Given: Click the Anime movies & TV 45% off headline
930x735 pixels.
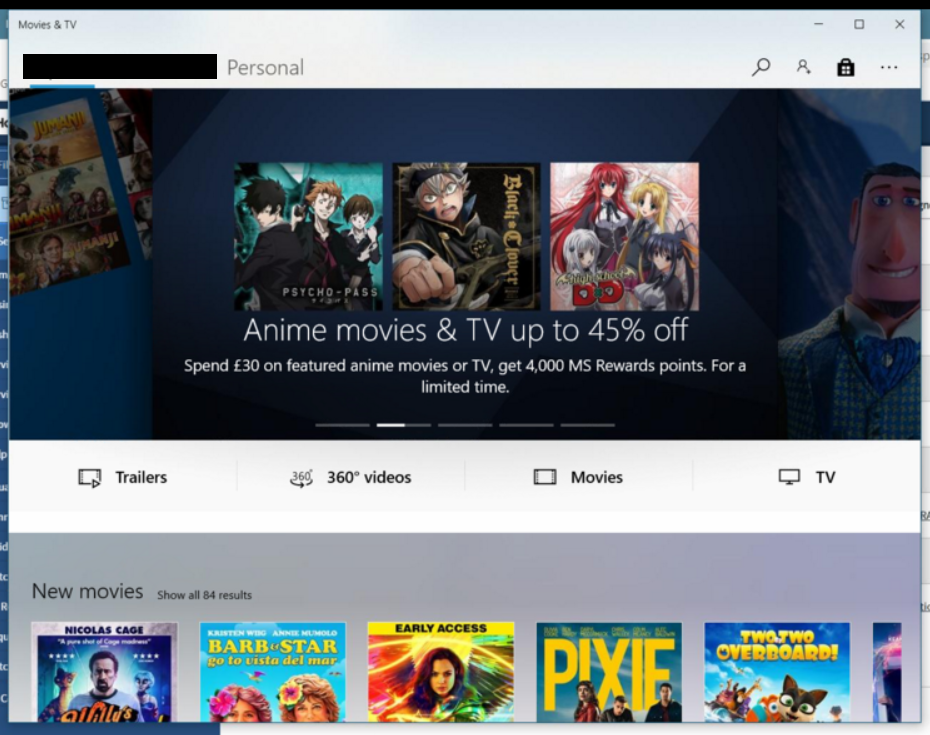Looking at the screenshot, I should [466, 330].
